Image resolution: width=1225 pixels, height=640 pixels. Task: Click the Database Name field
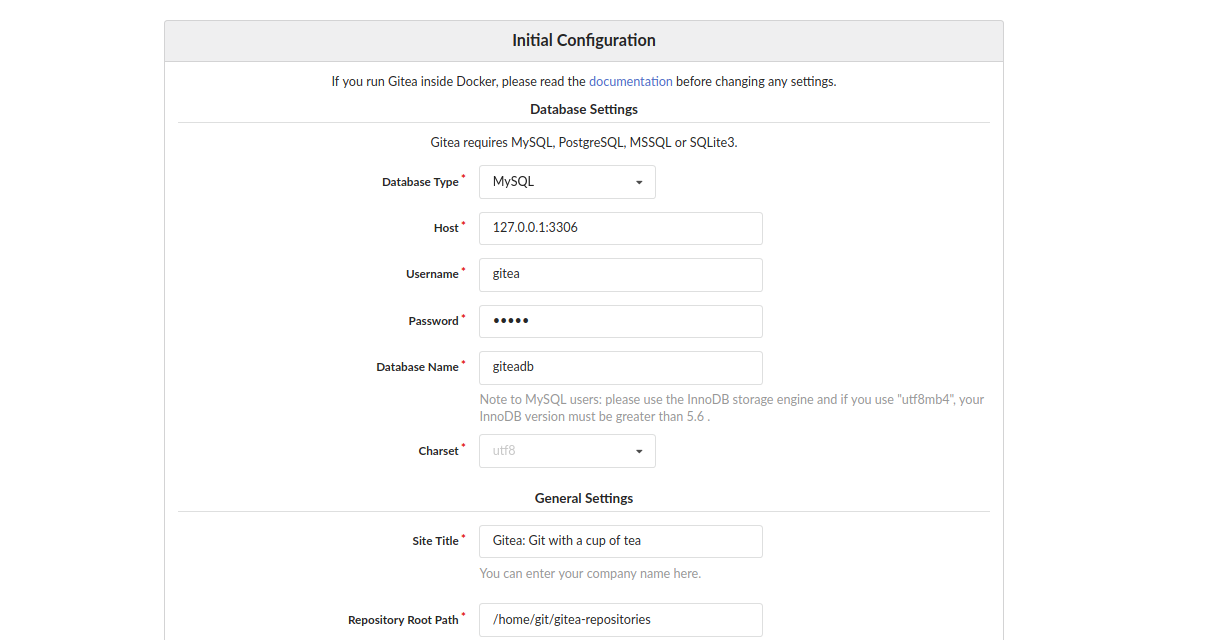[x=620, y=367]
